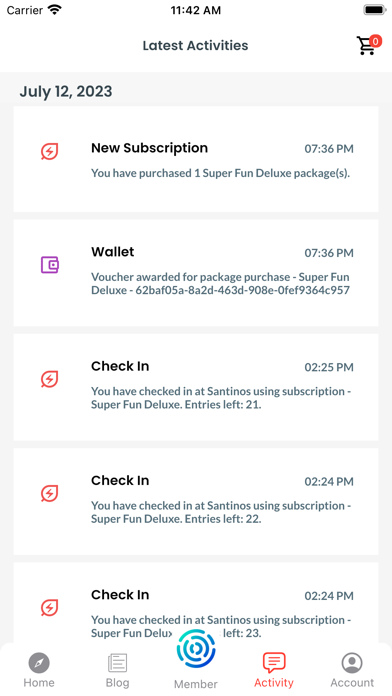This screenshot has height=696, width=392.
Task: Select the Activity chat bubble icon
Action: (274, 663)
